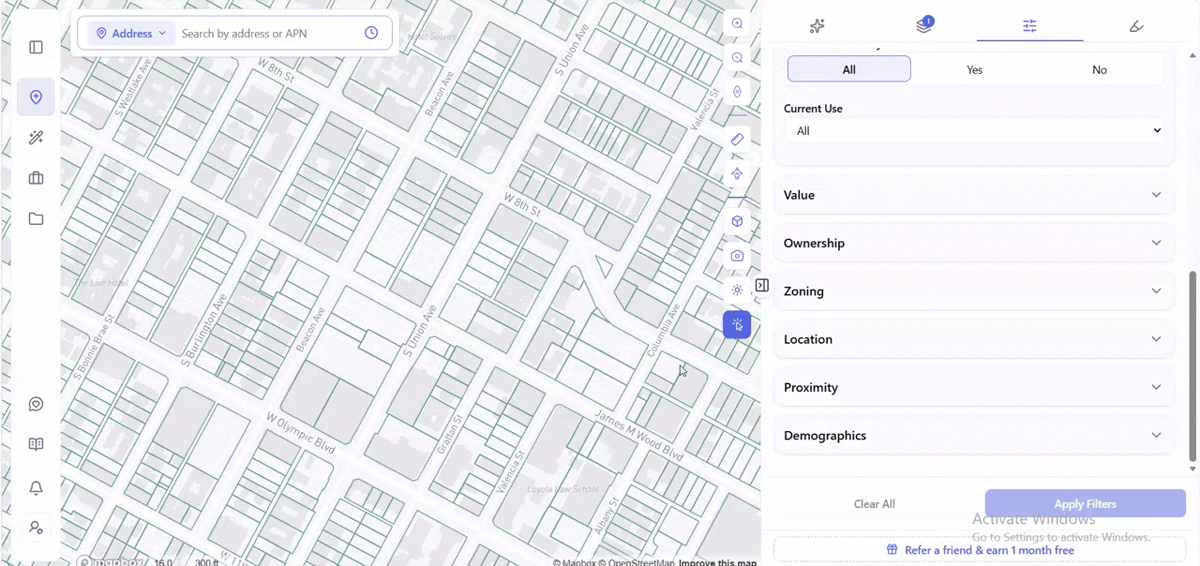
Task: Expand the Ownership filter section
Action: pyautogui.click(x=974, y=243)
